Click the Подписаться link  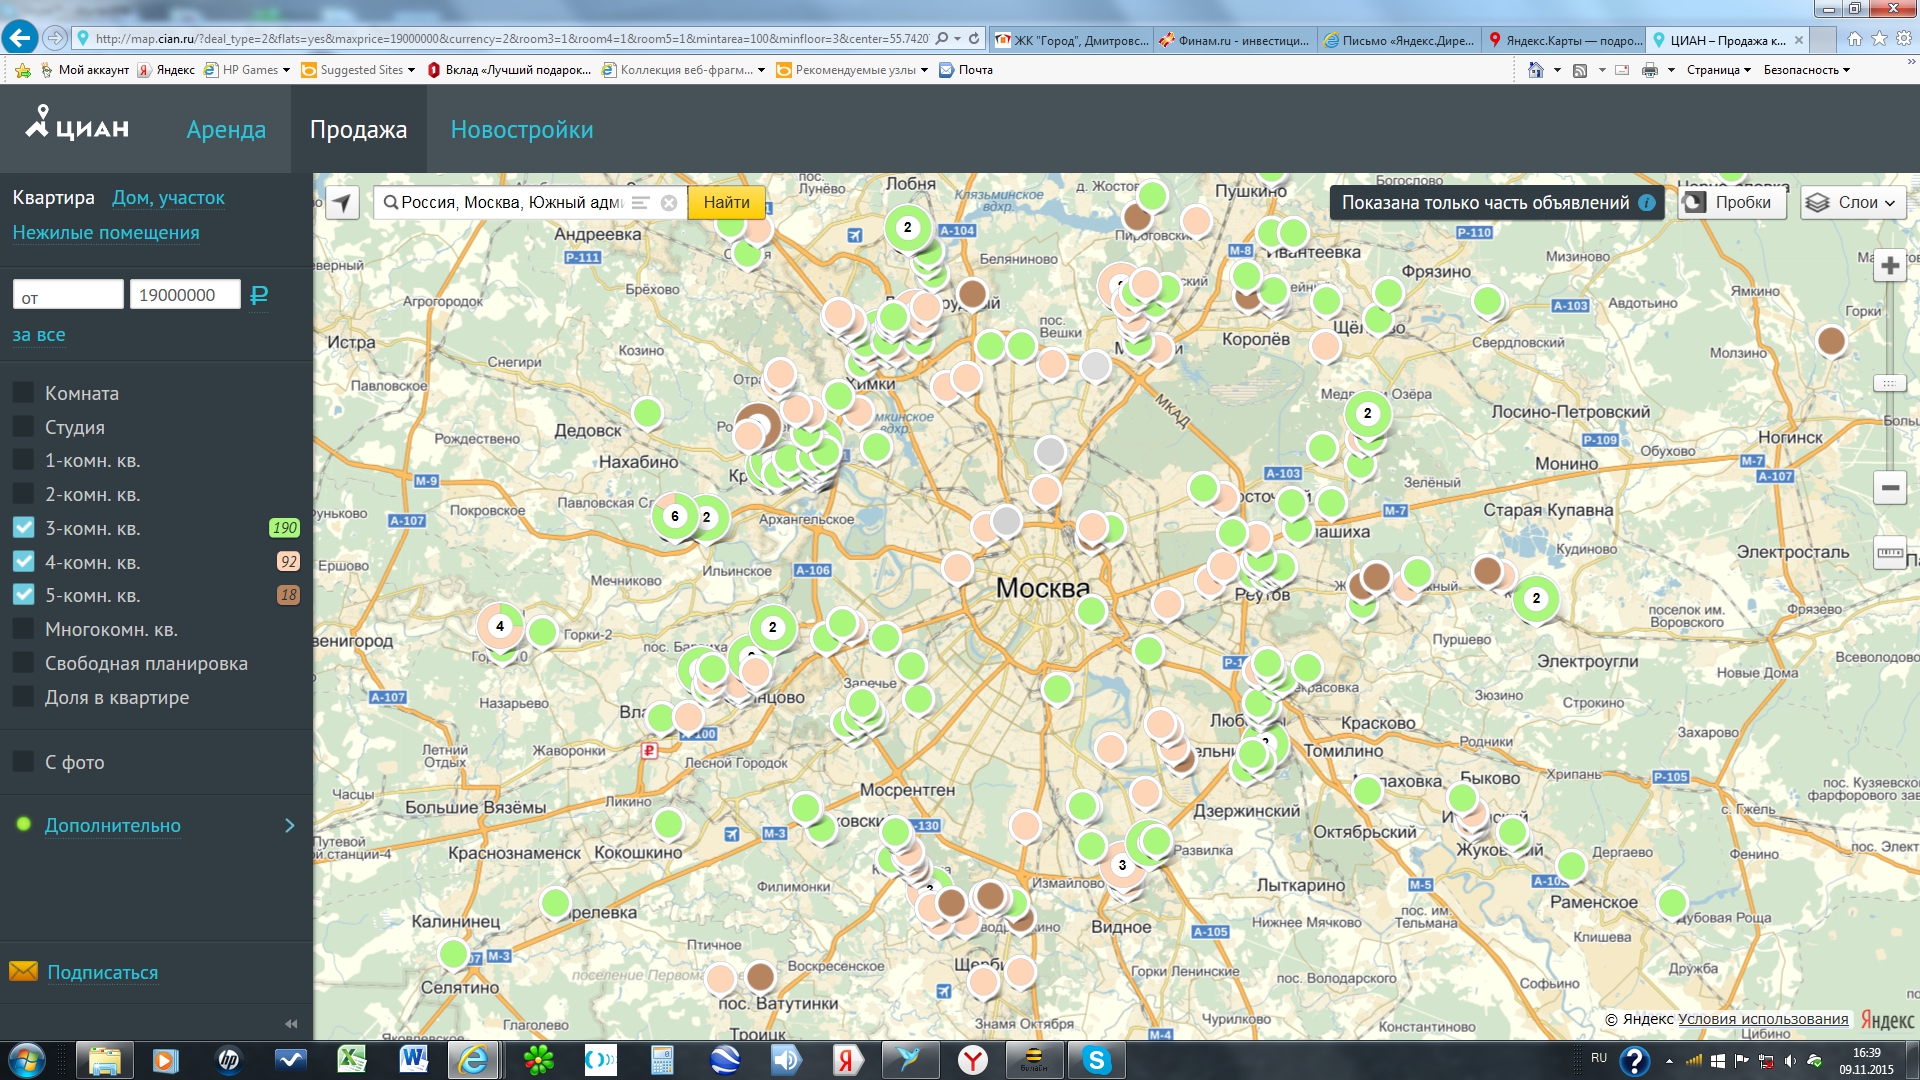(102, 973)
